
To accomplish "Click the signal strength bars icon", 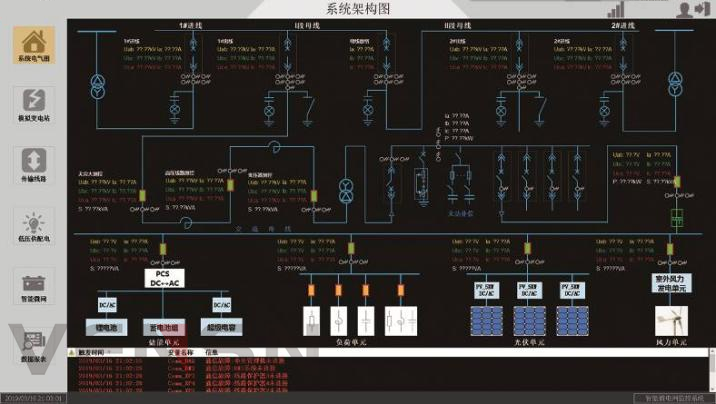I will tap(616, 10).
